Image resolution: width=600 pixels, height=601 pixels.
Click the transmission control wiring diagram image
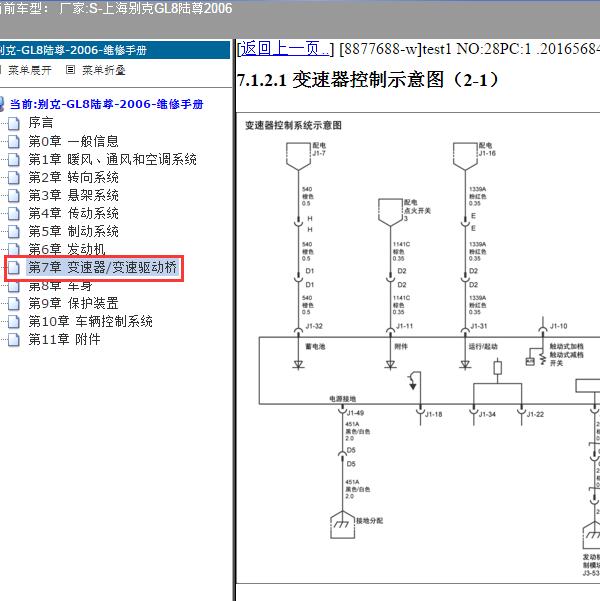tap(418, 348)
